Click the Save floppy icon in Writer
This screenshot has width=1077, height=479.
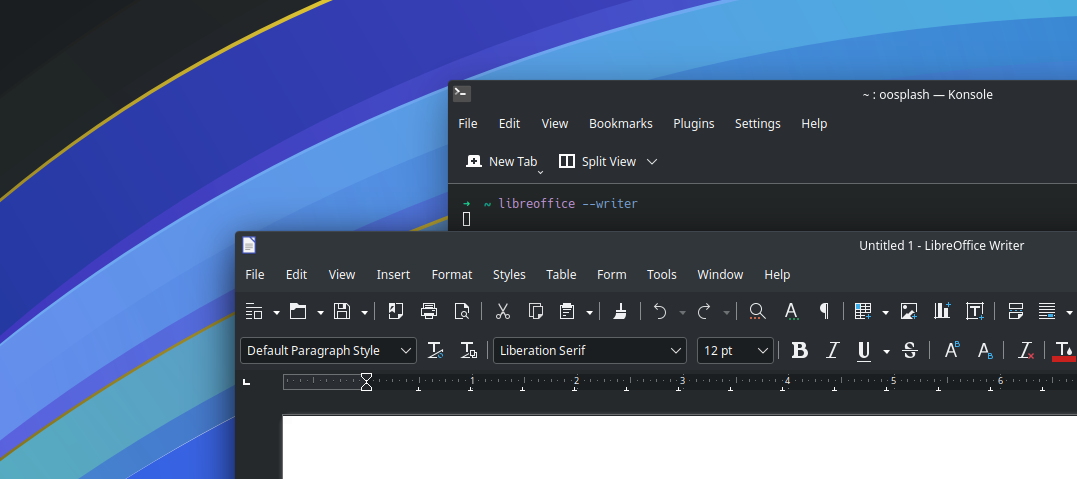coord(342,311)
